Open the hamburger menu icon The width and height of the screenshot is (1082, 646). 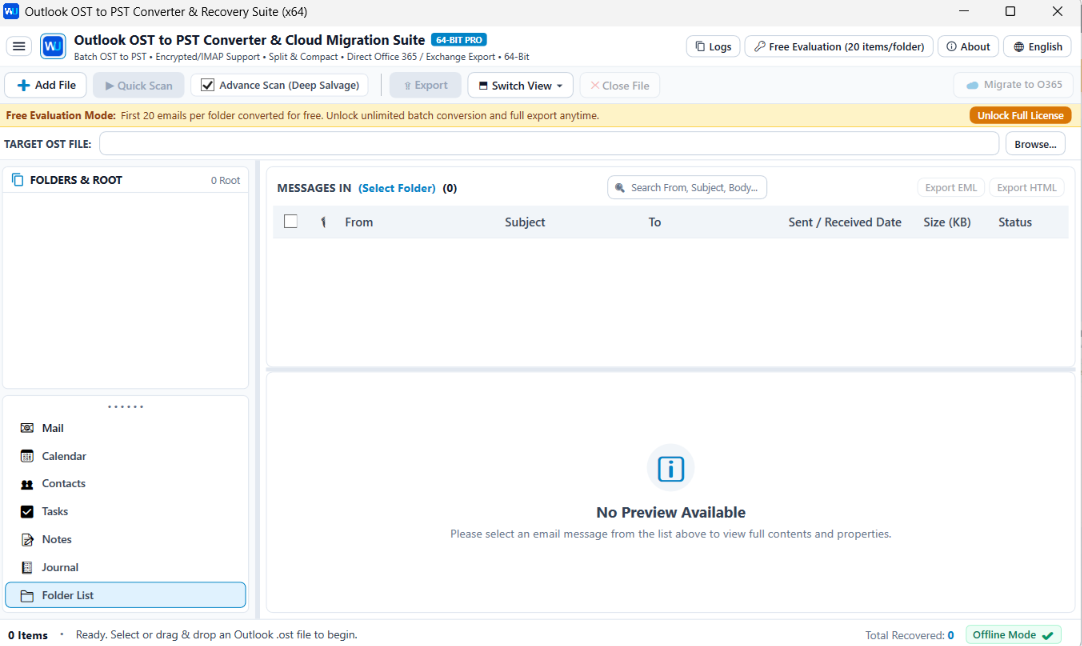(x=19, y=46)
